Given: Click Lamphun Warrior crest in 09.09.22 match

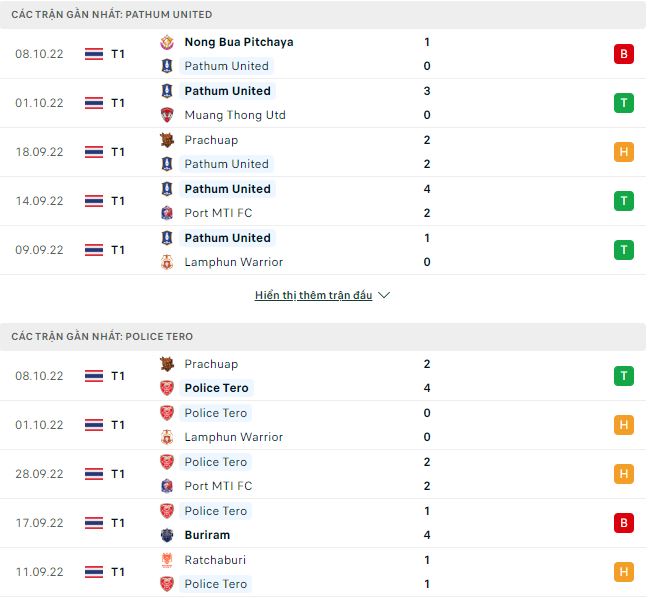Looking at the screenshot, I should tap(167, 262).
